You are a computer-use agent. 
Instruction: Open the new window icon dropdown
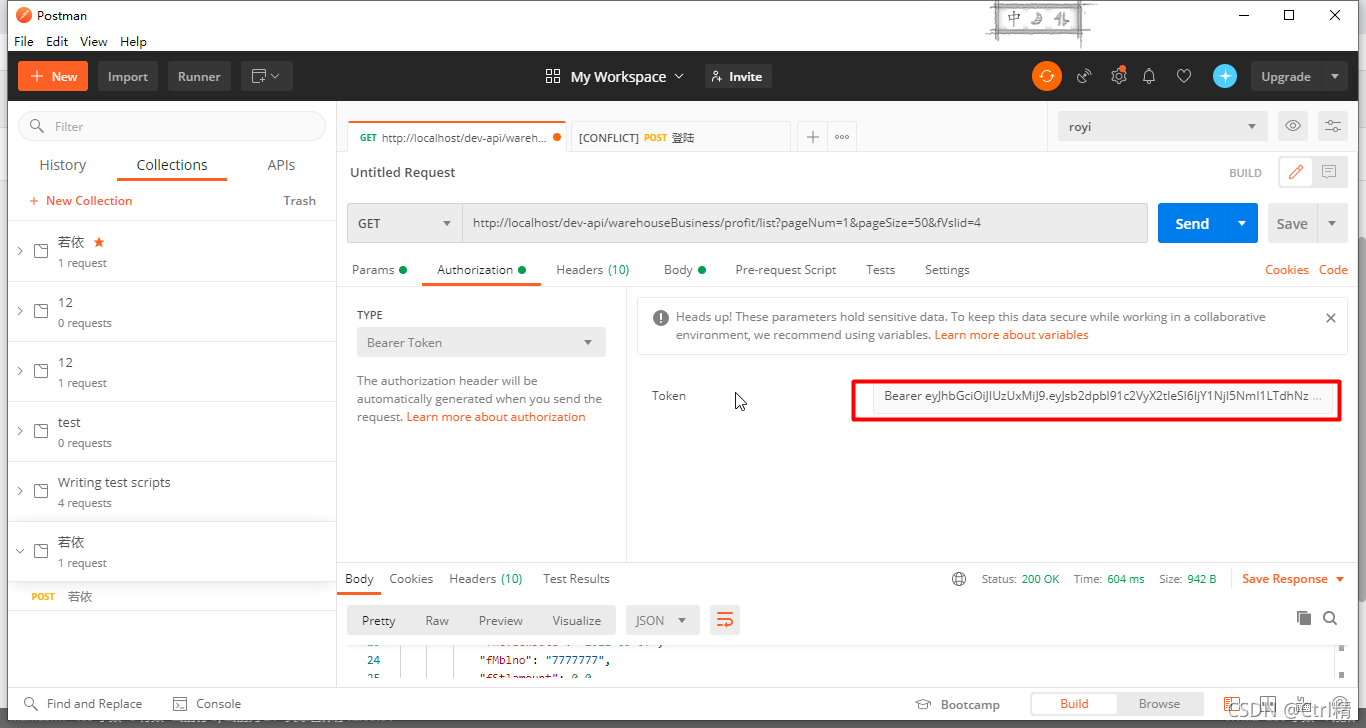[266, 76]
